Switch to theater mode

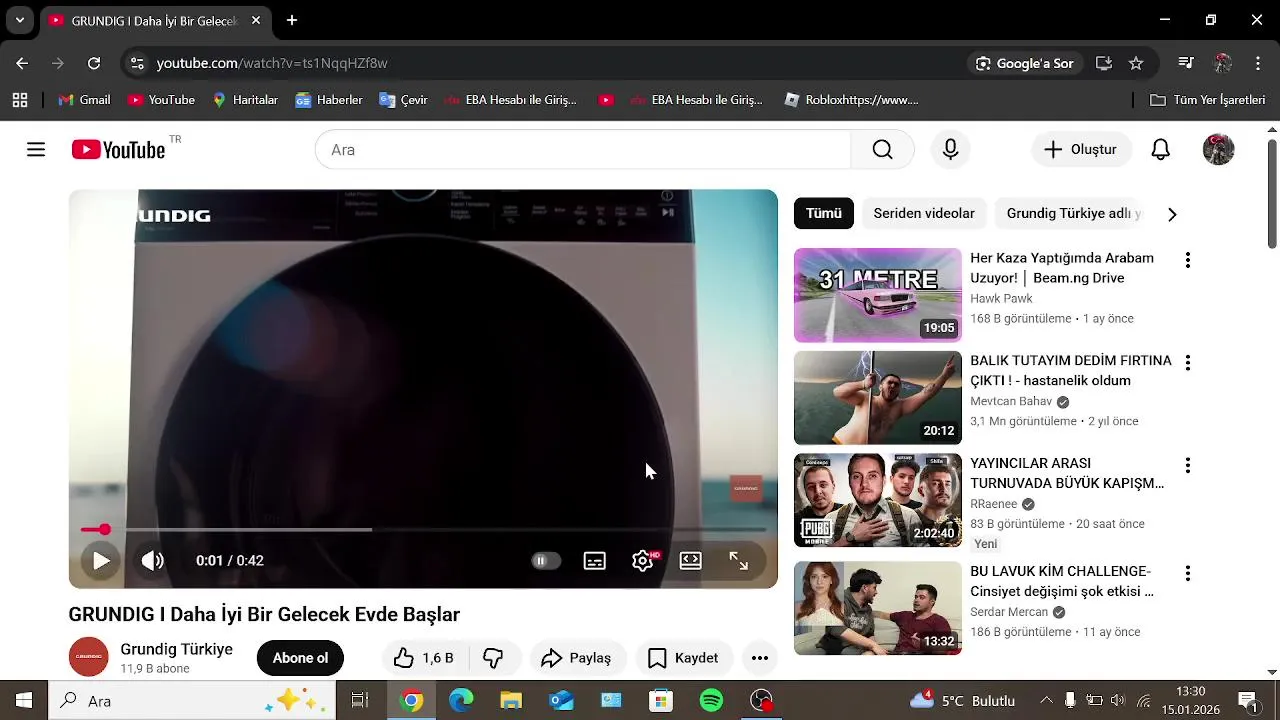pos(691,561)
